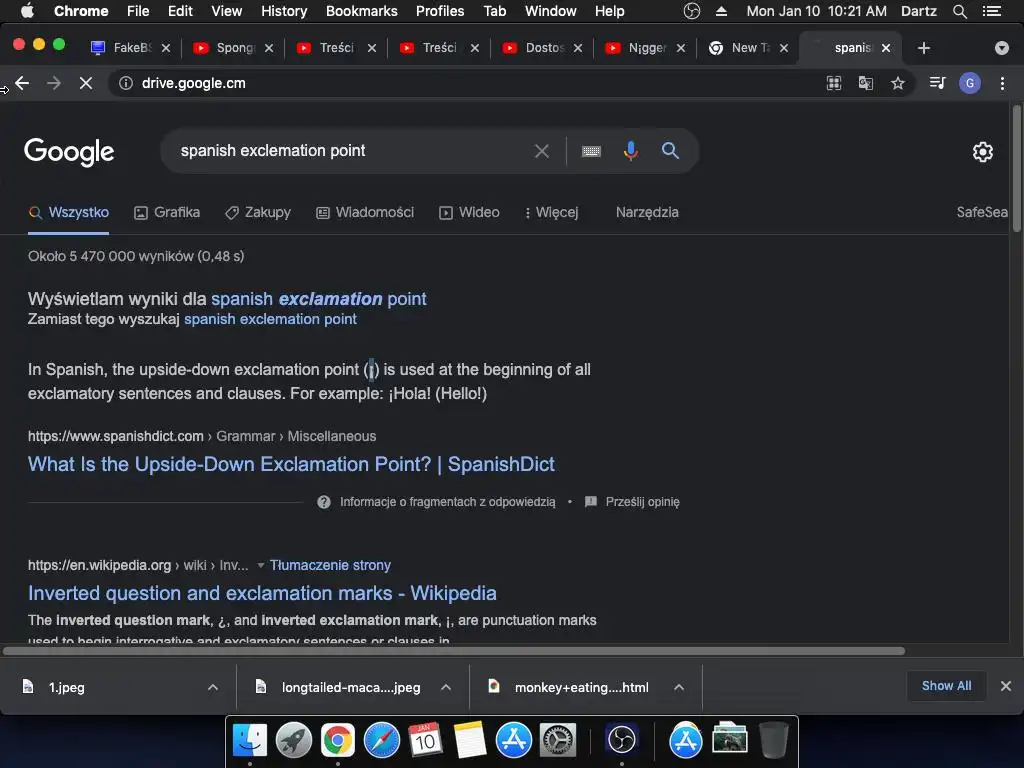The height and width of the screenshot is (768, 1024).
Task: Open the QR code grid icon in address bar
Action: click(834, 83)
